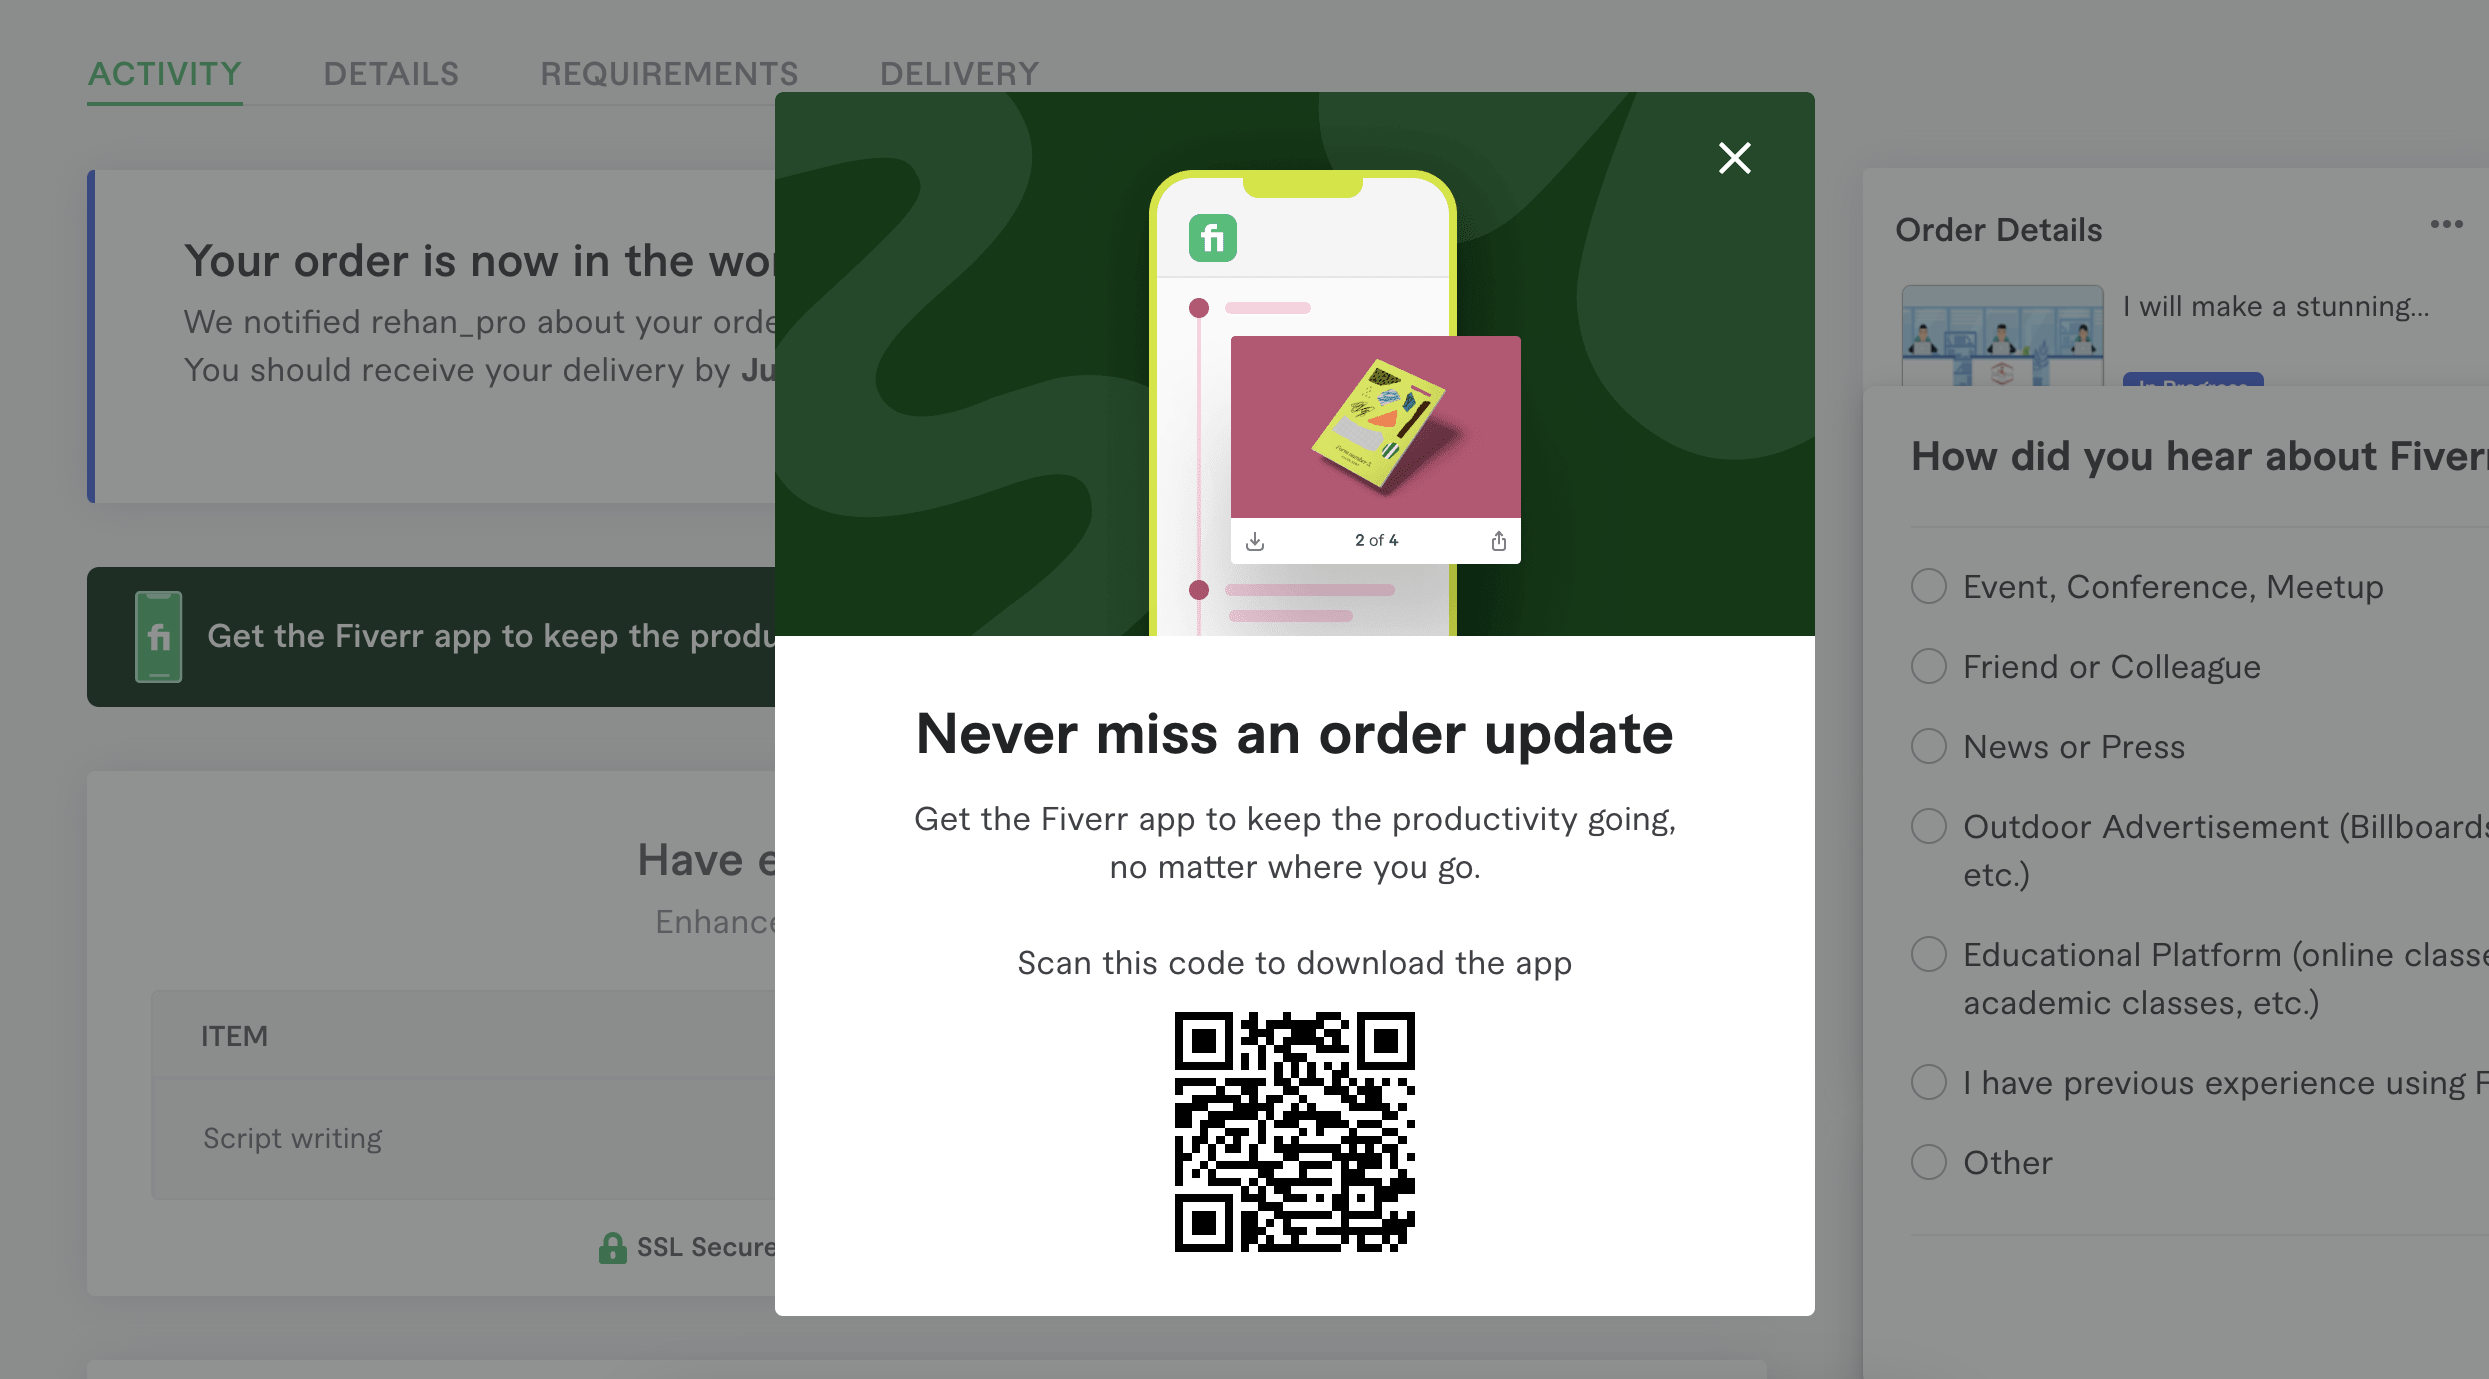Select Event, Conference, Meetup radio button
Image resolution: width=2489 pixels, height=1379 pixels.
(1930, 586)
